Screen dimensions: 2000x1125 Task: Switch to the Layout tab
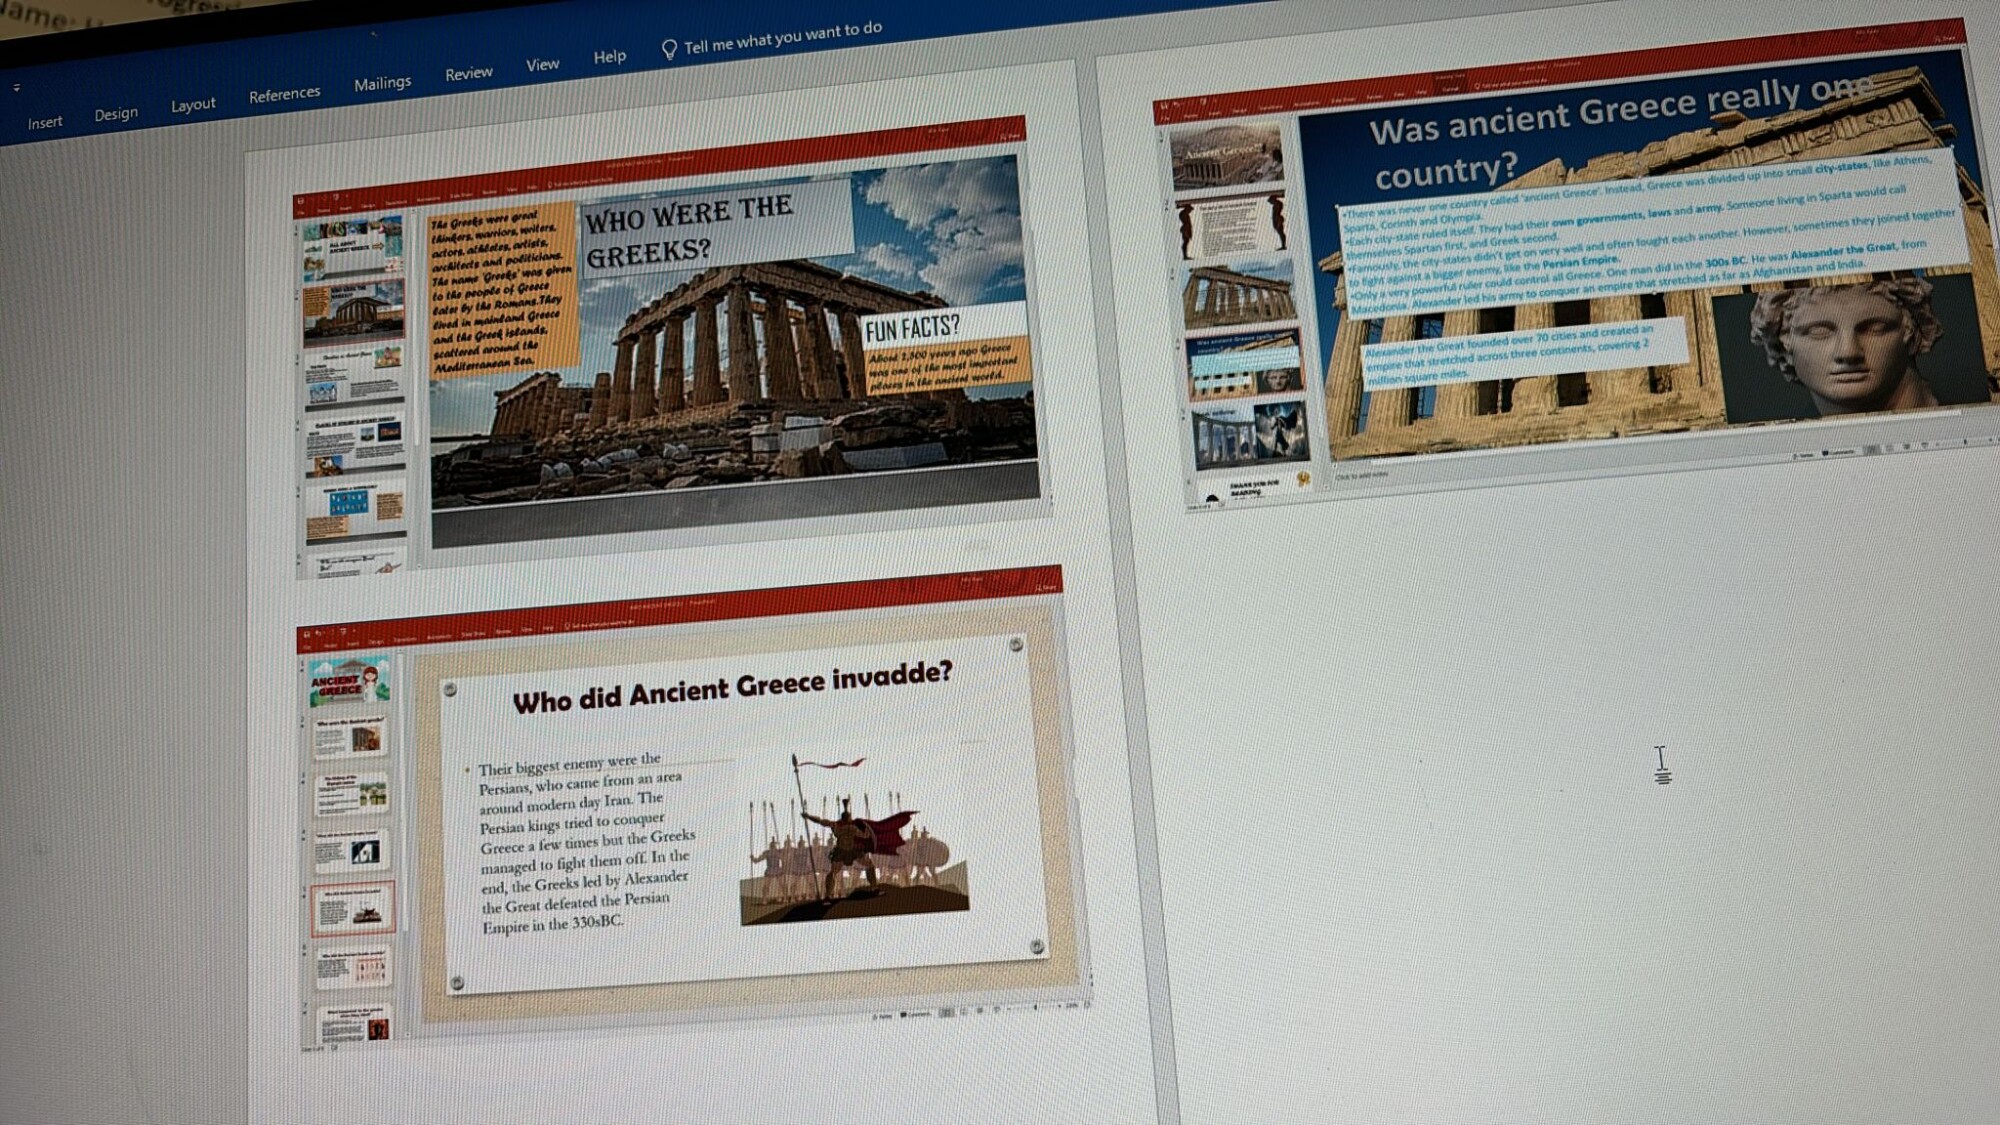coord(193,105)
